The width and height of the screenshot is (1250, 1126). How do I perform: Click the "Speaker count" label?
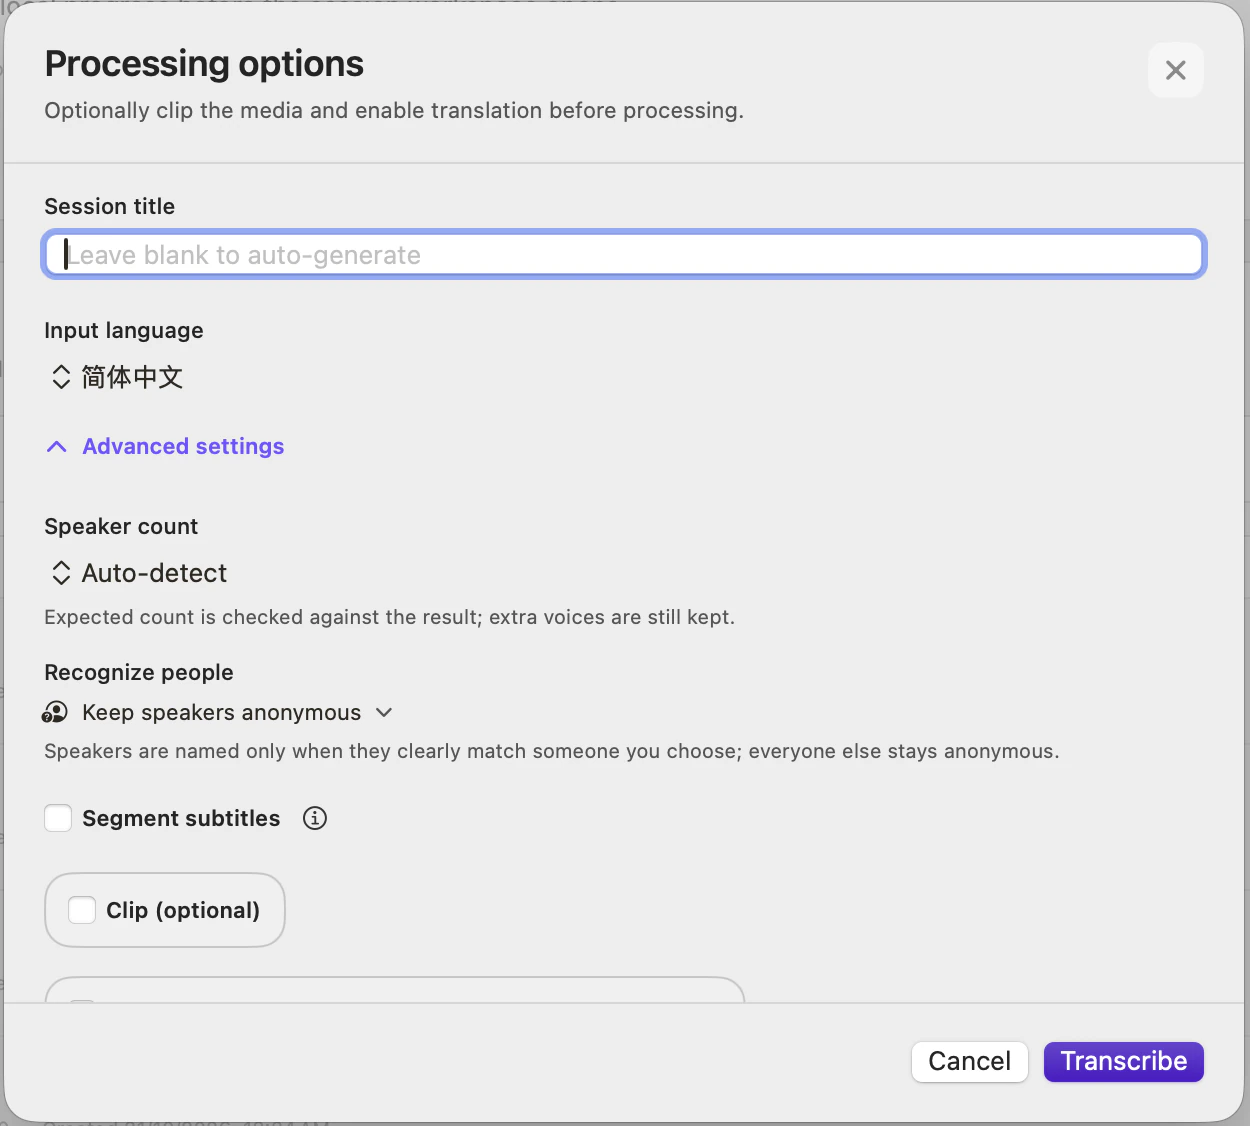click(x=122, y=526)
